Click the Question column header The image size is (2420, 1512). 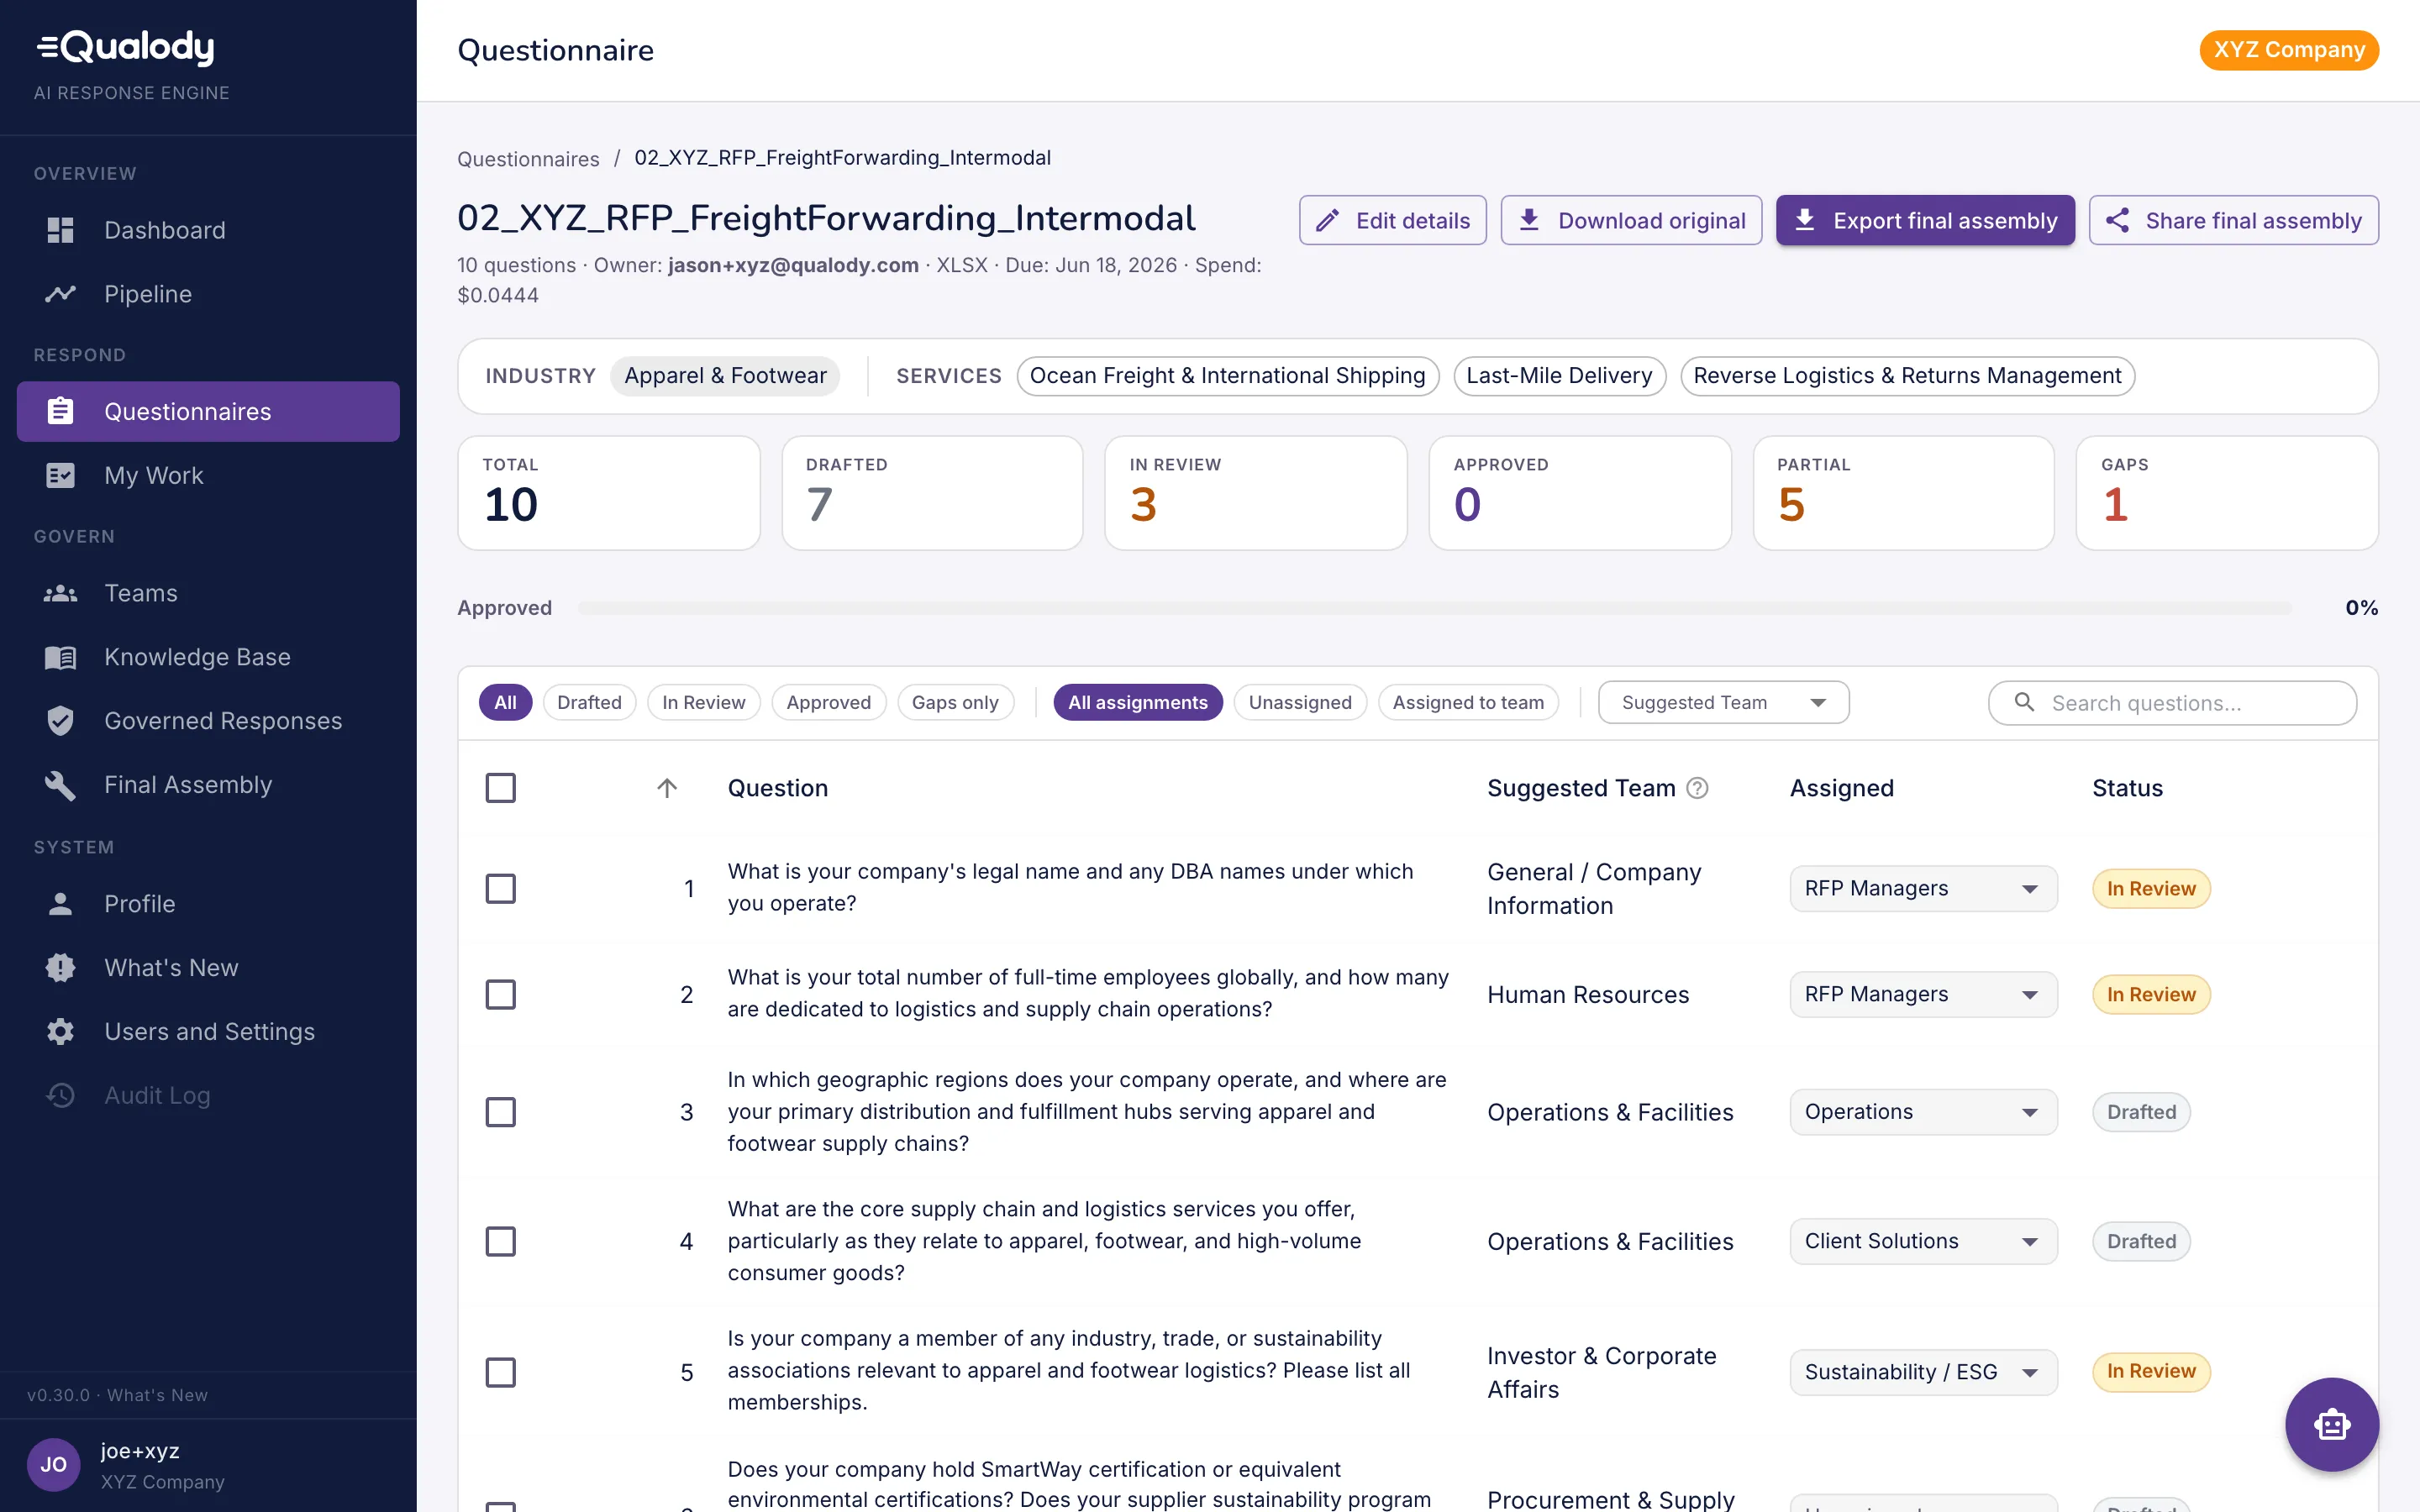click(x=778, y=788)
